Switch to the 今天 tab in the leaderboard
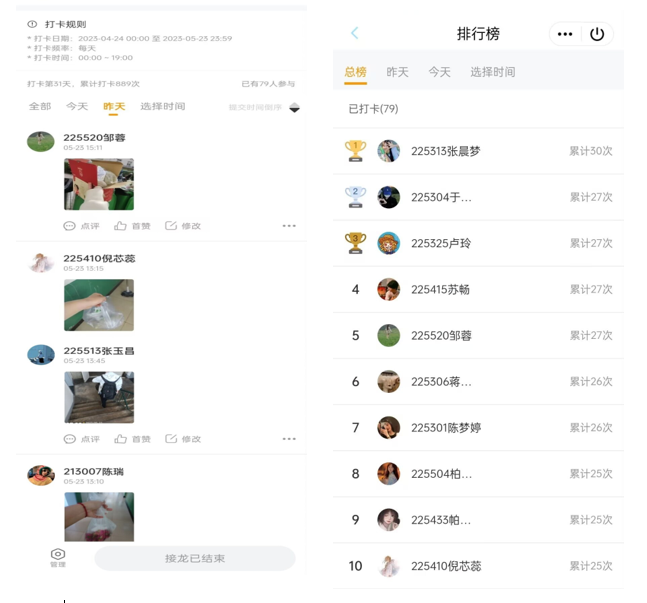Image resolution: width=647 pixels, height=603 pixels. [x=439, y=72]
